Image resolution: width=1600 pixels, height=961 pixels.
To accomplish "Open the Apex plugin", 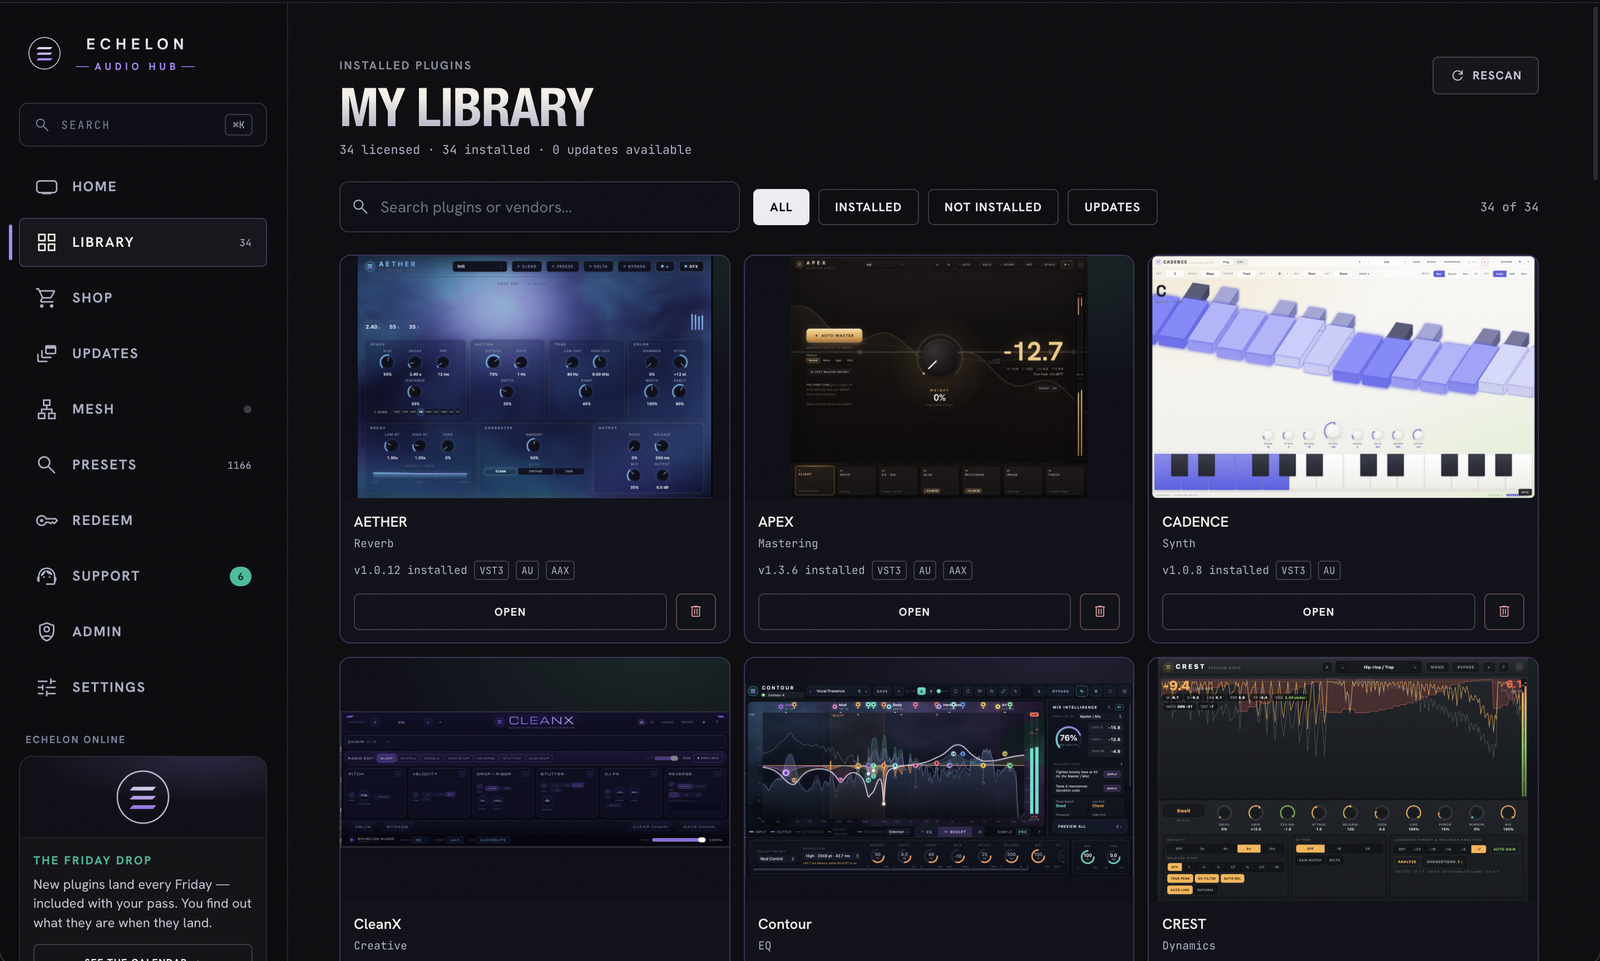I will point(914,612).
